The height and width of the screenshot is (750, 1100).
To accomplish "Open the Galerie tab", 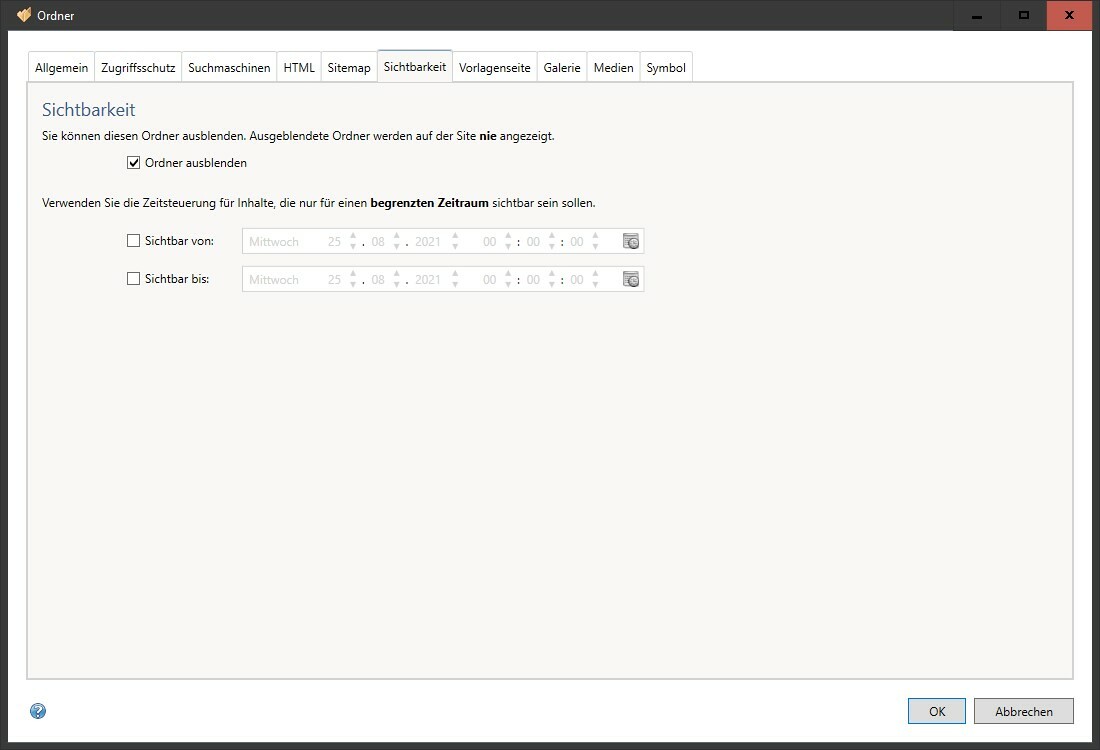I will [x=562, y=67].
